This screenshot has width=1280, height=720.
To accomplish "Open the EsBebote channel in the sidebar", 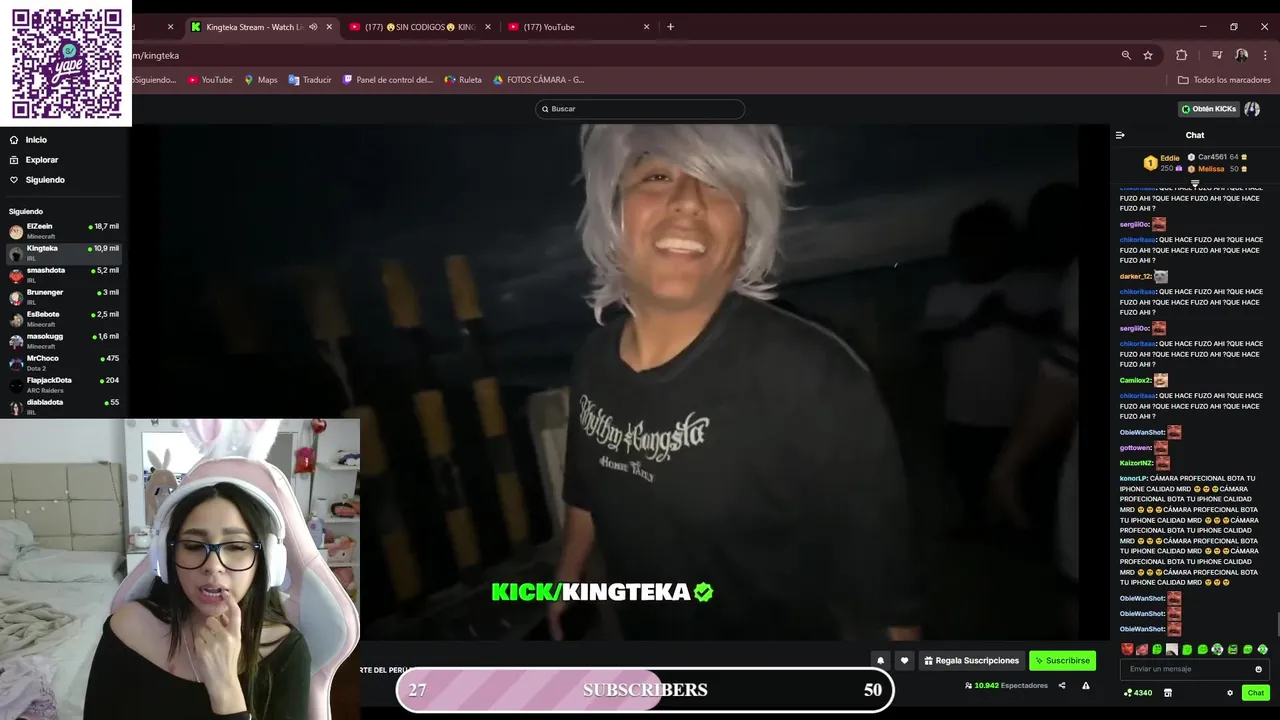I will pos(64,319).
